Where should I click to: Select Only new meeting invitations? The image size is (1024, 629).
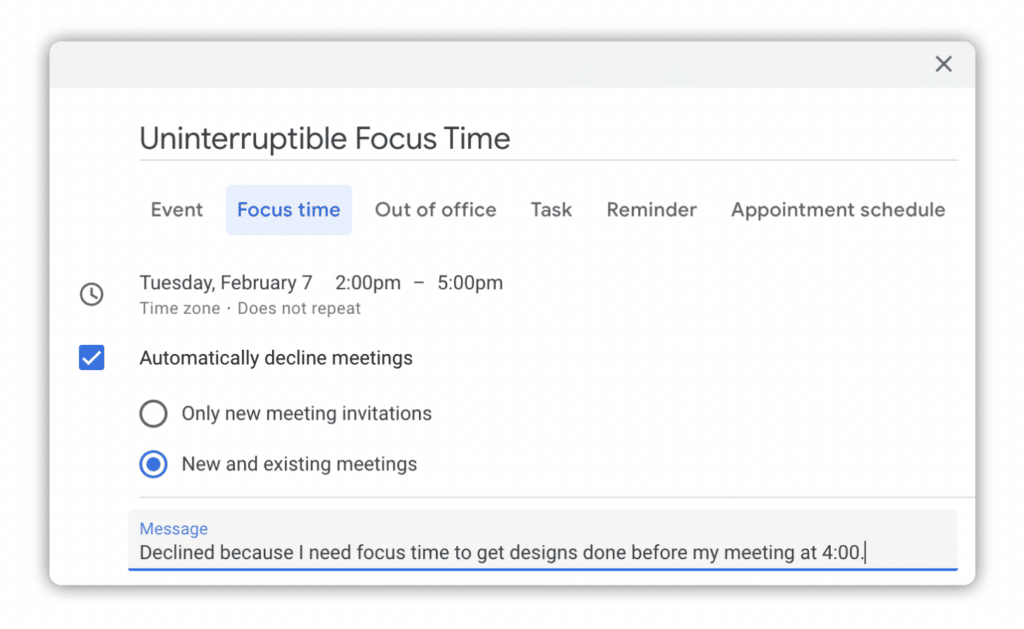click(x=153, y=413)
